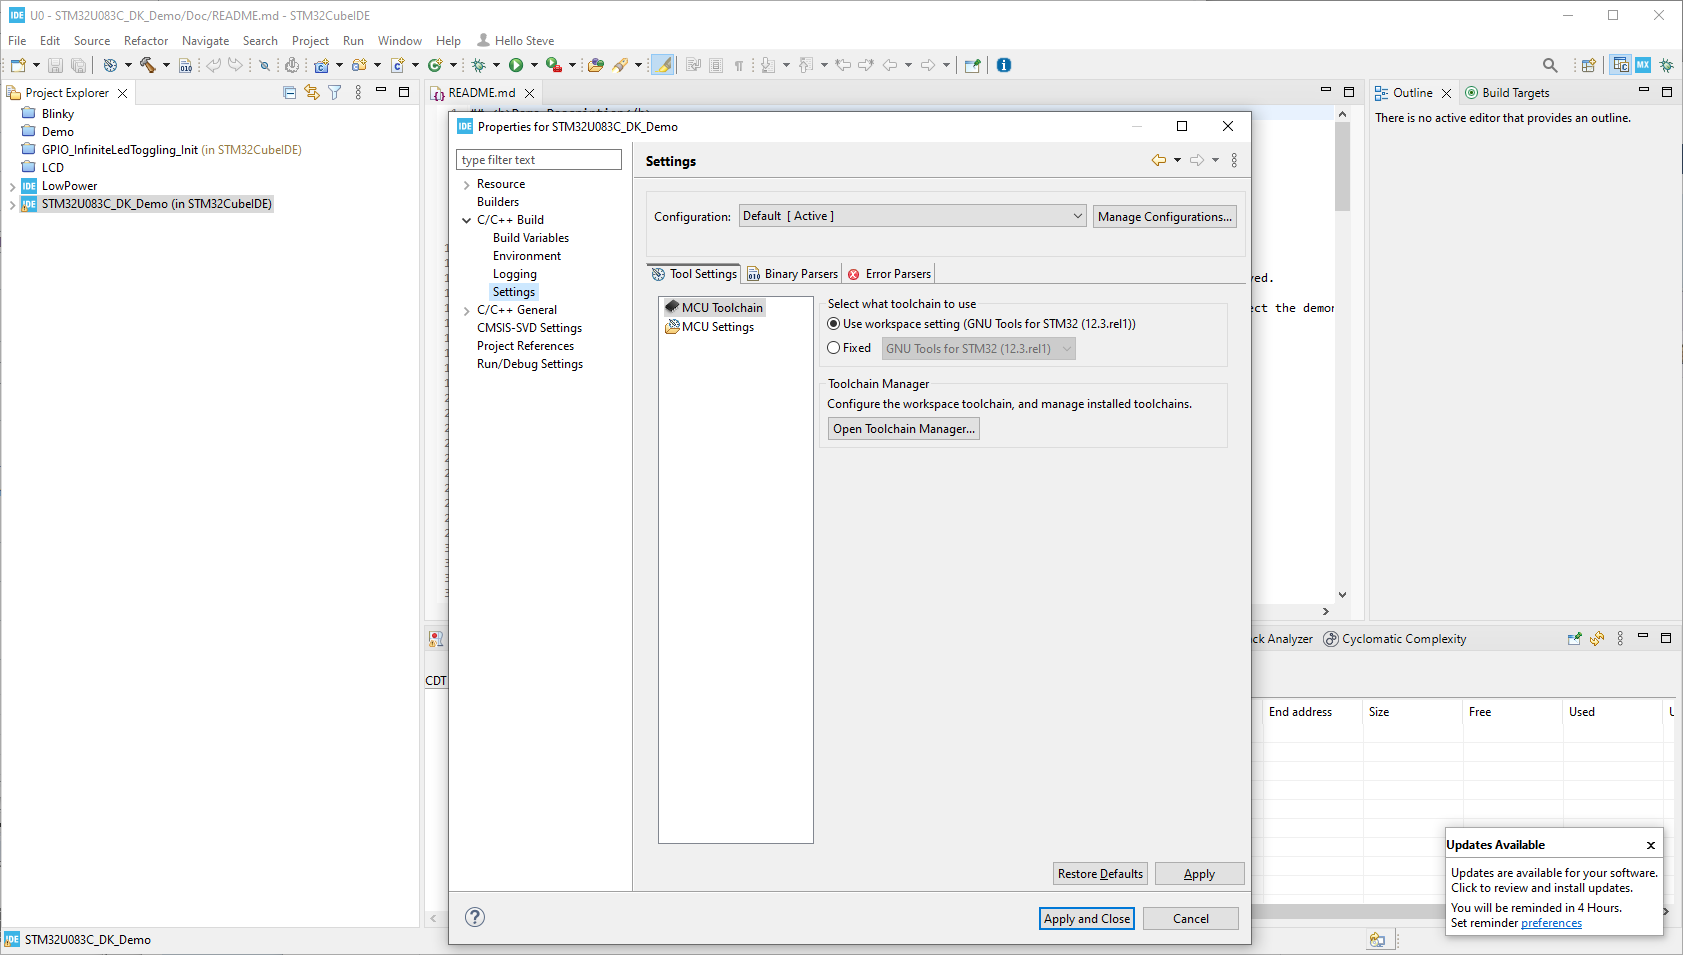Viewport: 1683px width, 955px height.
Task: Click the Save toolbar icon
Action: tap(55, 65)
